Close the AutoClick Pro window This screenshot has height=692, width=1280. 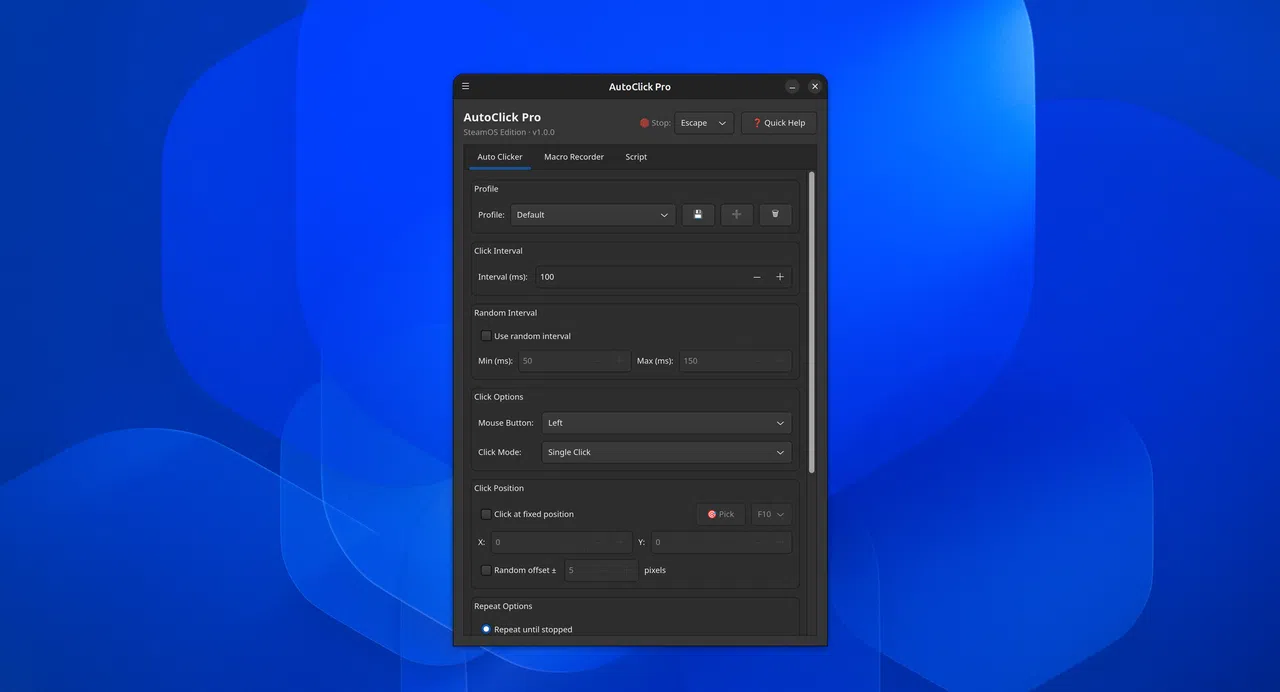[815, 87]
